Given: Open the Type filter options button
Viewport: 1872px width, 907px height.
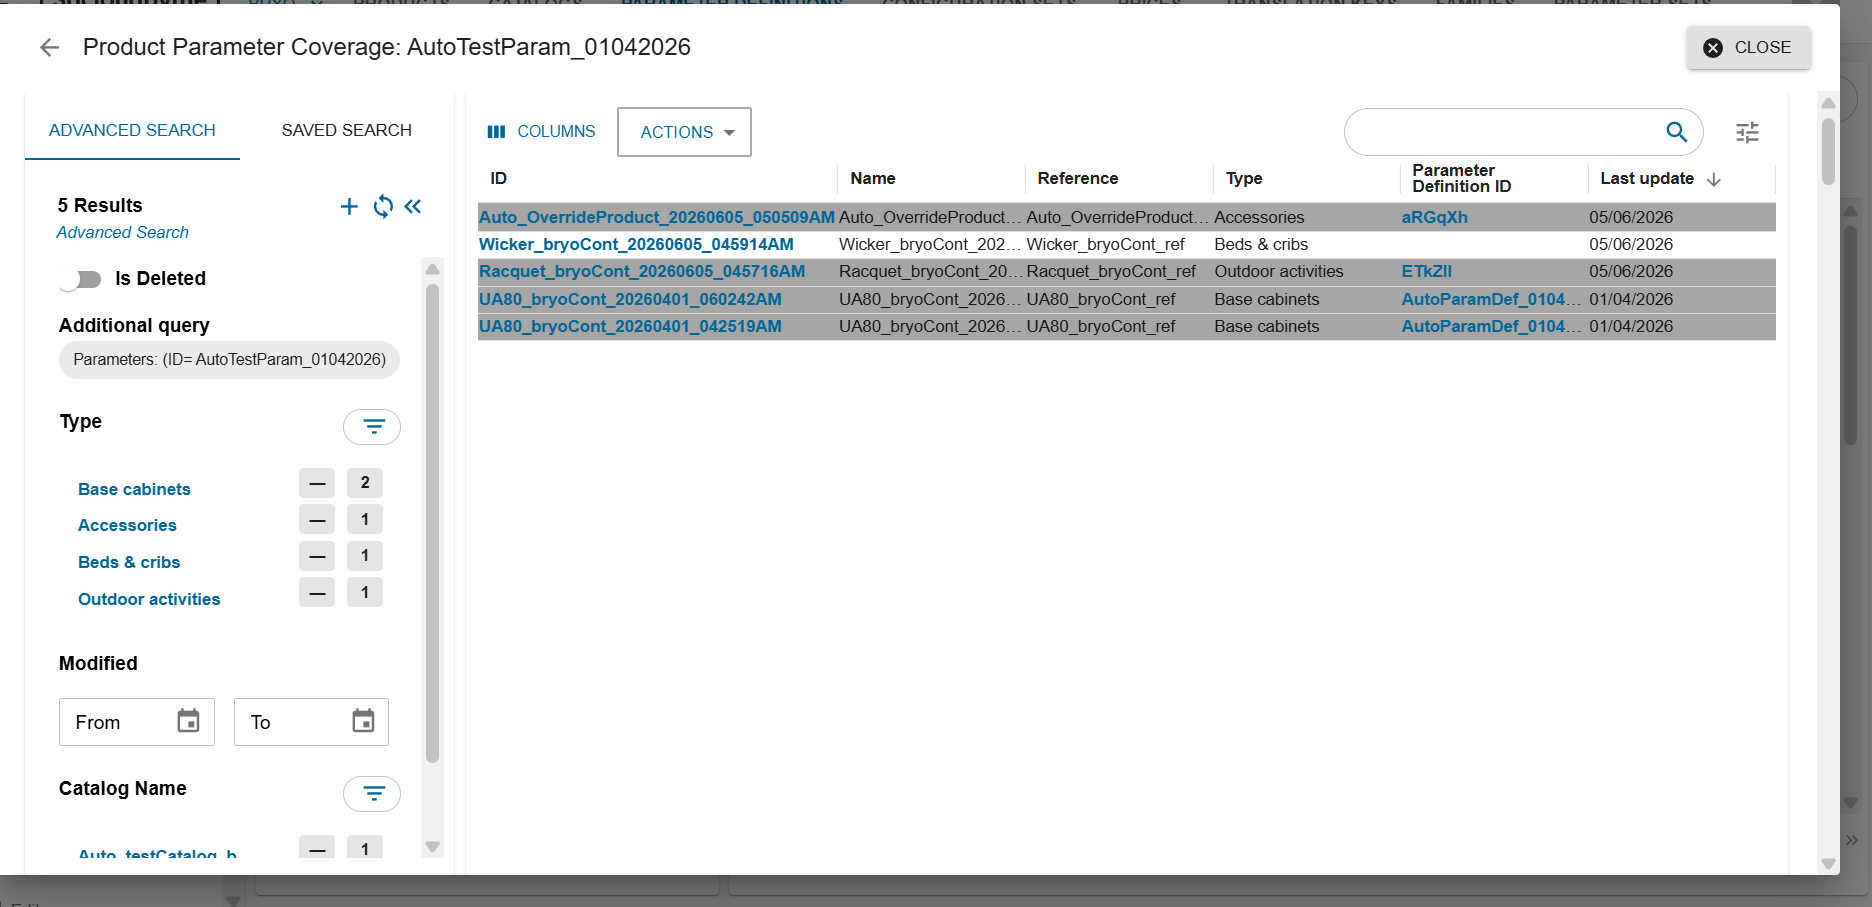Looking at the screenshot, I should tap(372, 427).
